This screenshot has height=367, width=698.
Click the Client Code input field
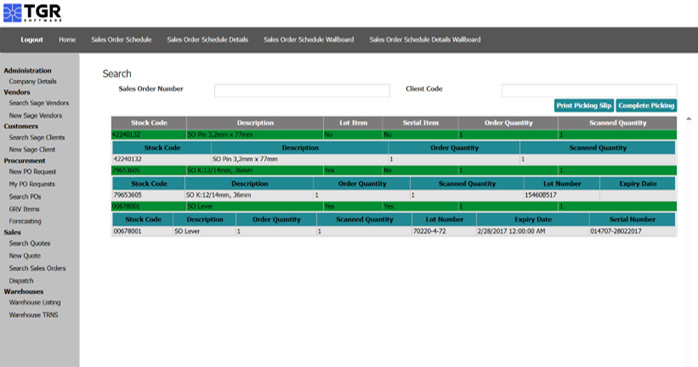tap(589, 90)
